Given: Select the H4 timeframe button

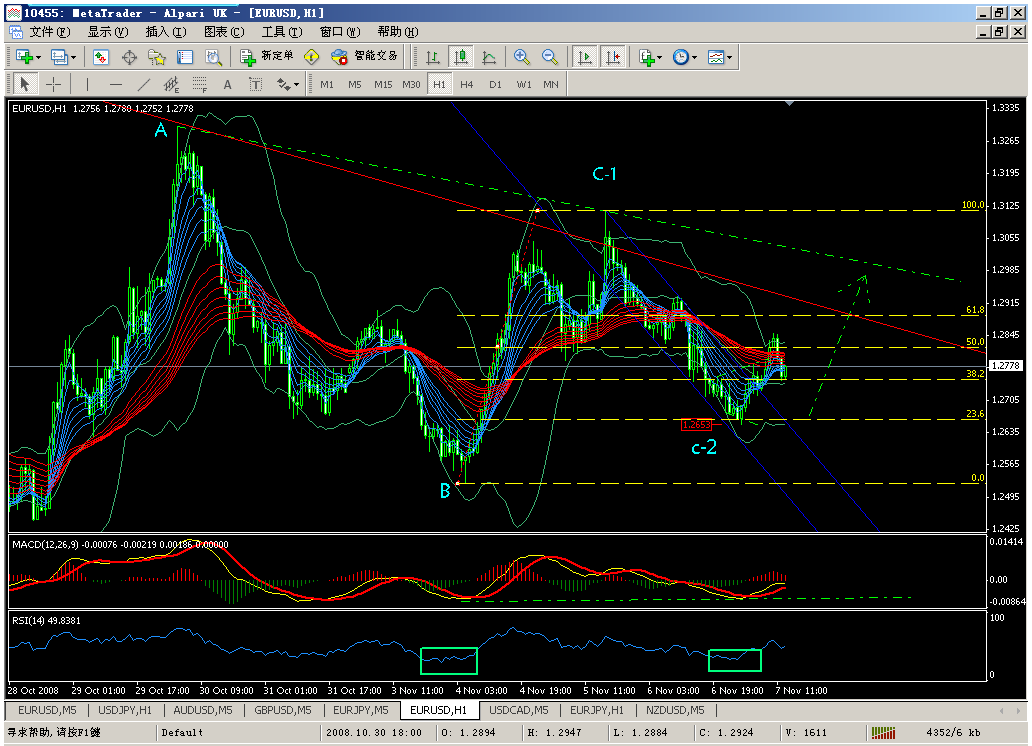Looking at the screenshot, I should click(x=467, y=84).
